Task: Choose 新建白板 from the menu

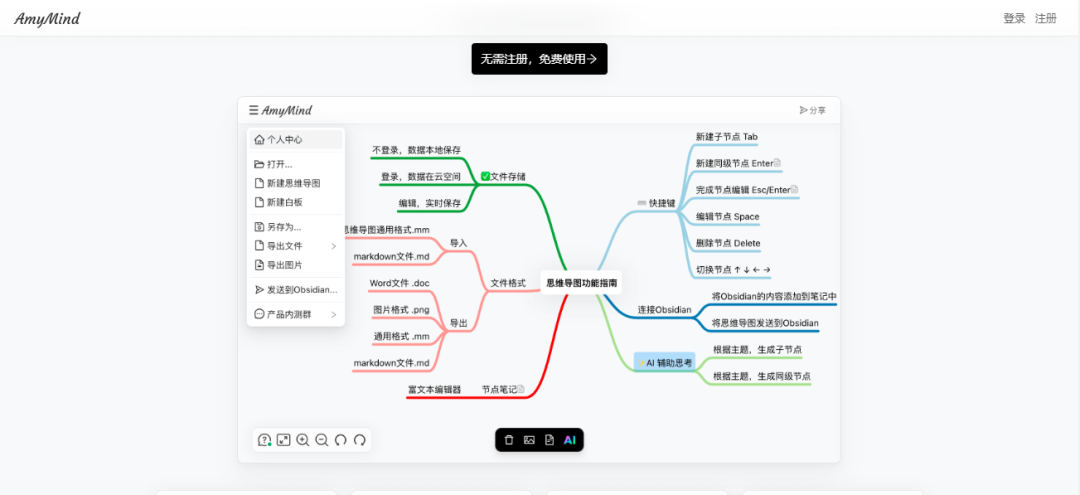Action: point(295,202)
